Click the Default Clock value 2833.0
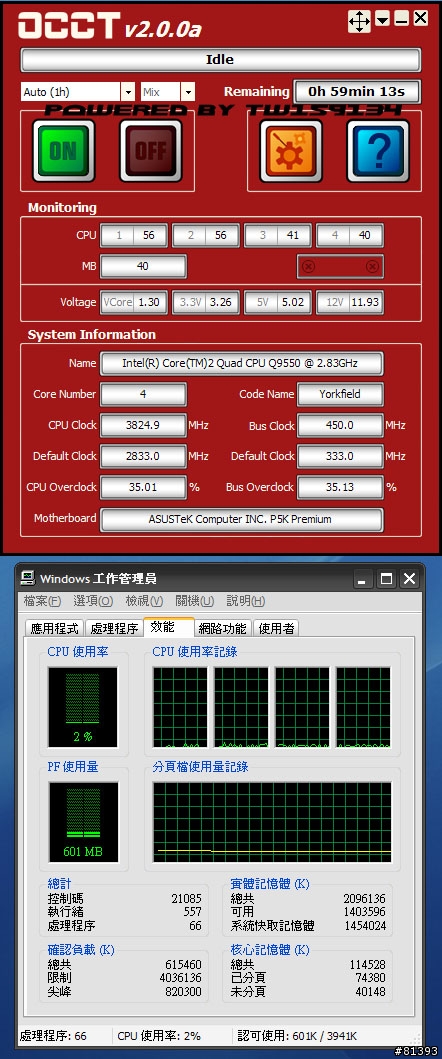This screenshot has height=1059, width=442. click(x=143, y=457)
